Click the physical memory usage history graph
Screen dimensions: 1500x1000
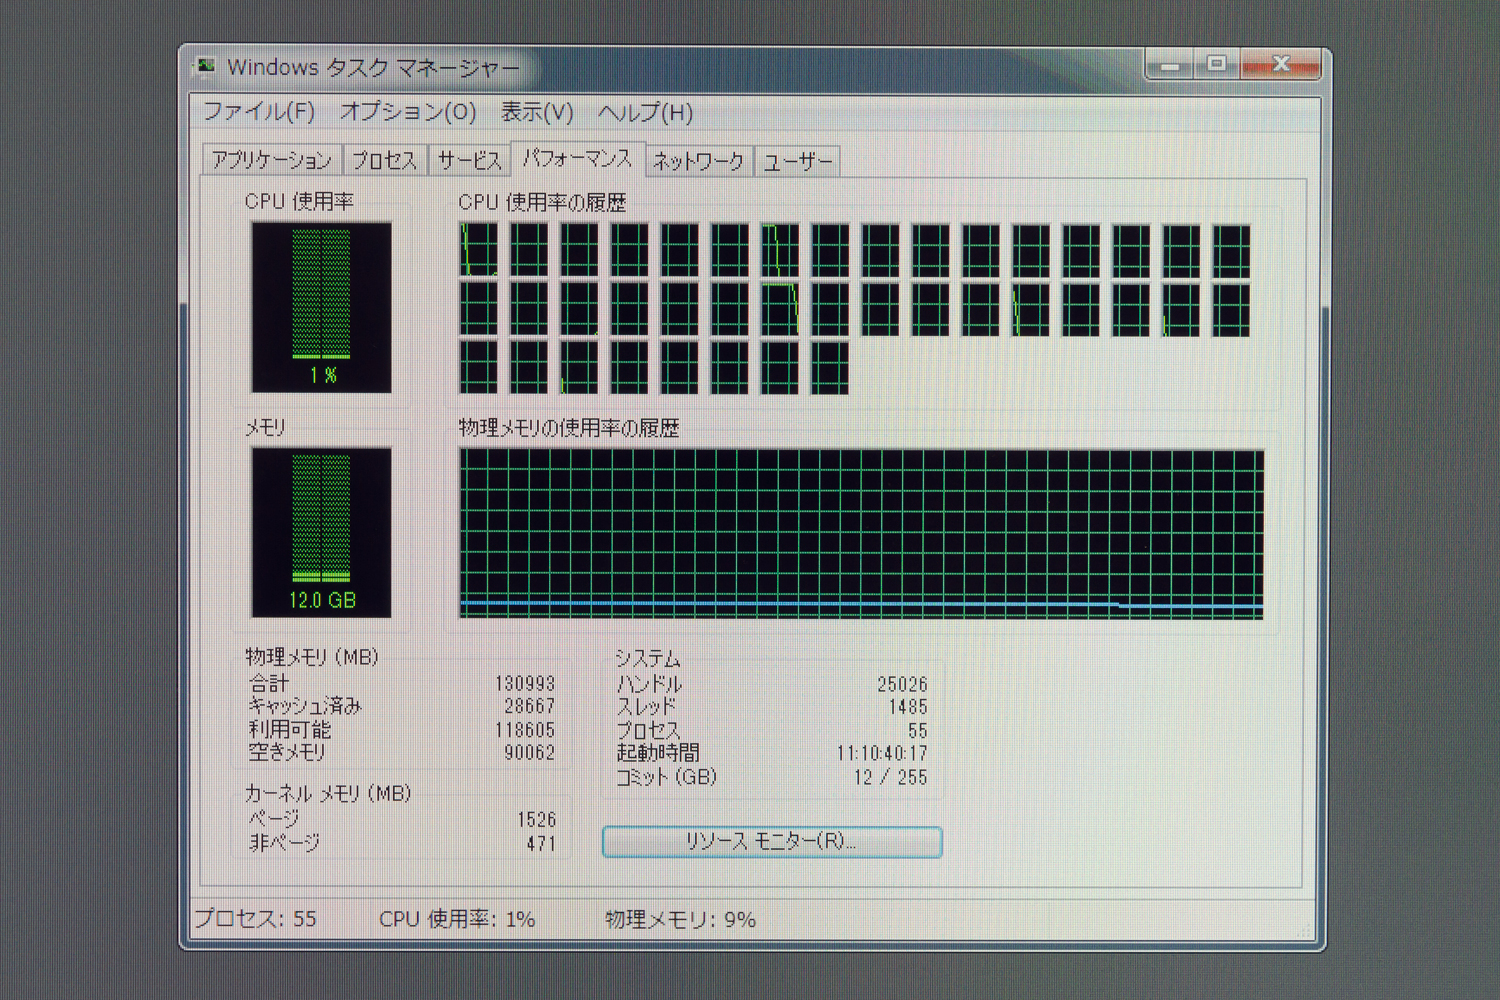point(861,534)
